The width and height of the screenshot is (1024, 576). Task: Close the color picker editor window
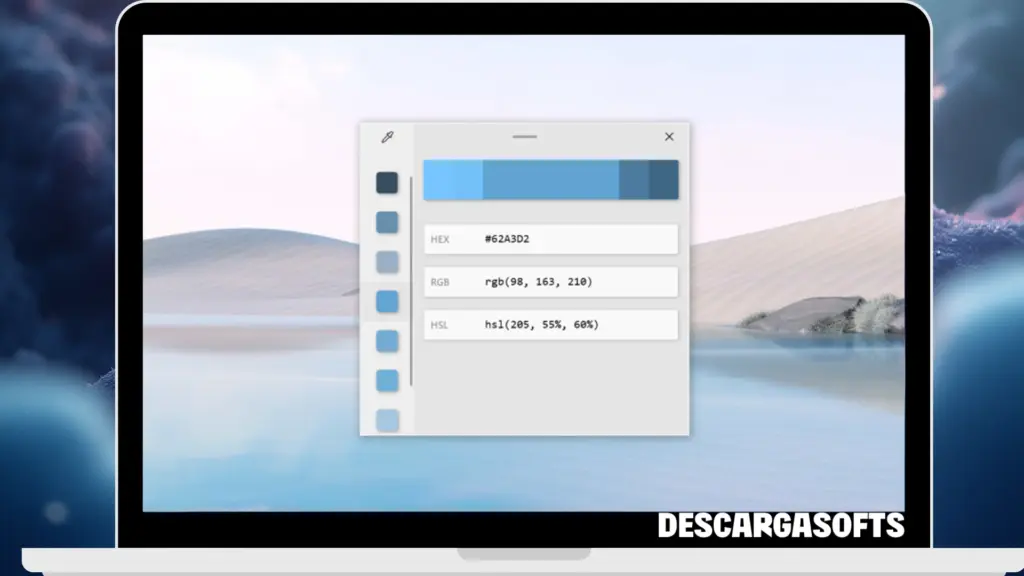click(x=668, y=137)
